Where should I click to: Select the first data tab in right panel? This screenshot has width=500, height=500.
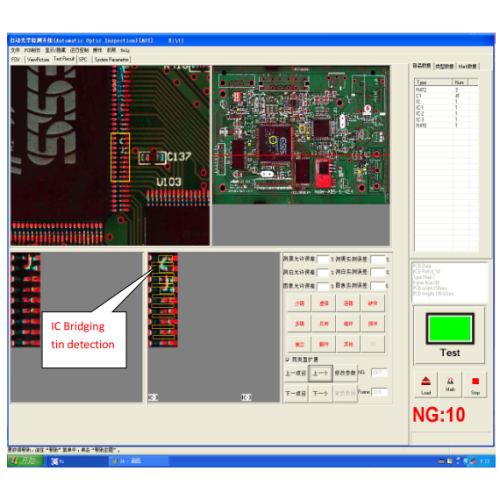422,66
